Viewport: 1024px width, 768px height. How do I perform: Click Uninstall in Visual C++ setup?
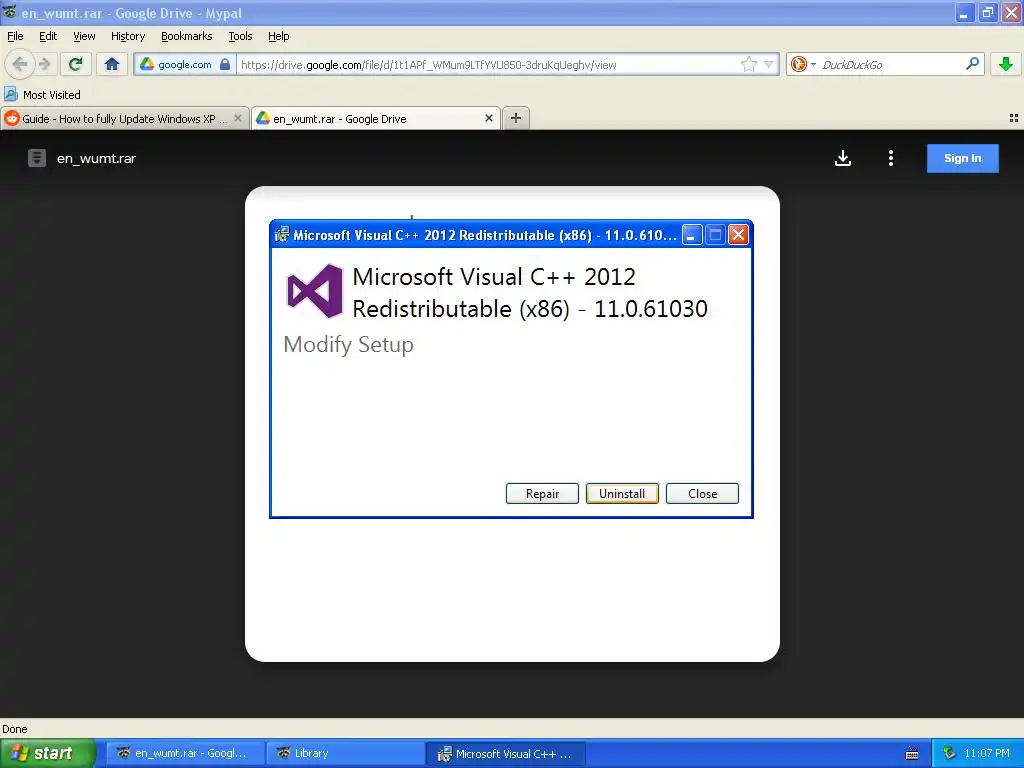pyautogui.click(x=622, y=494)
